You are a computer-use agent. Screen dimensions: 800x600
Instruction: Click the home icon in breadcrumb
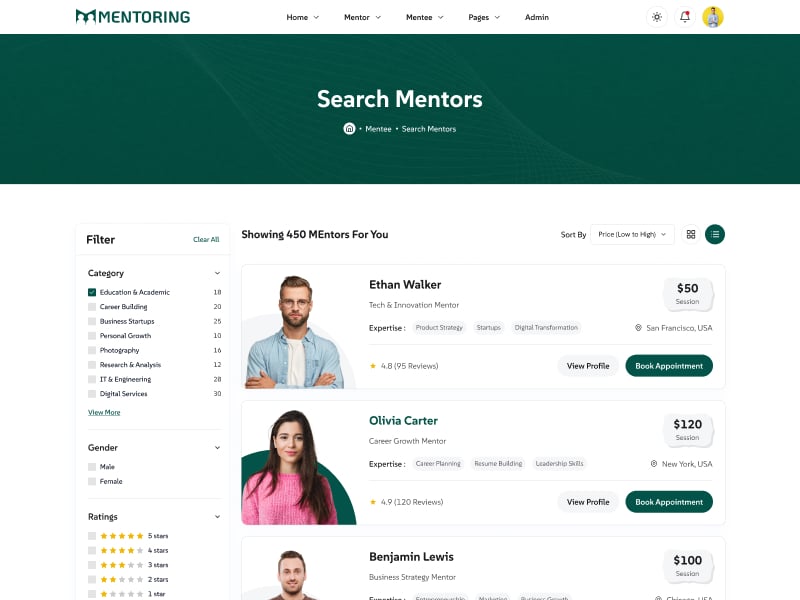[349, 129]
